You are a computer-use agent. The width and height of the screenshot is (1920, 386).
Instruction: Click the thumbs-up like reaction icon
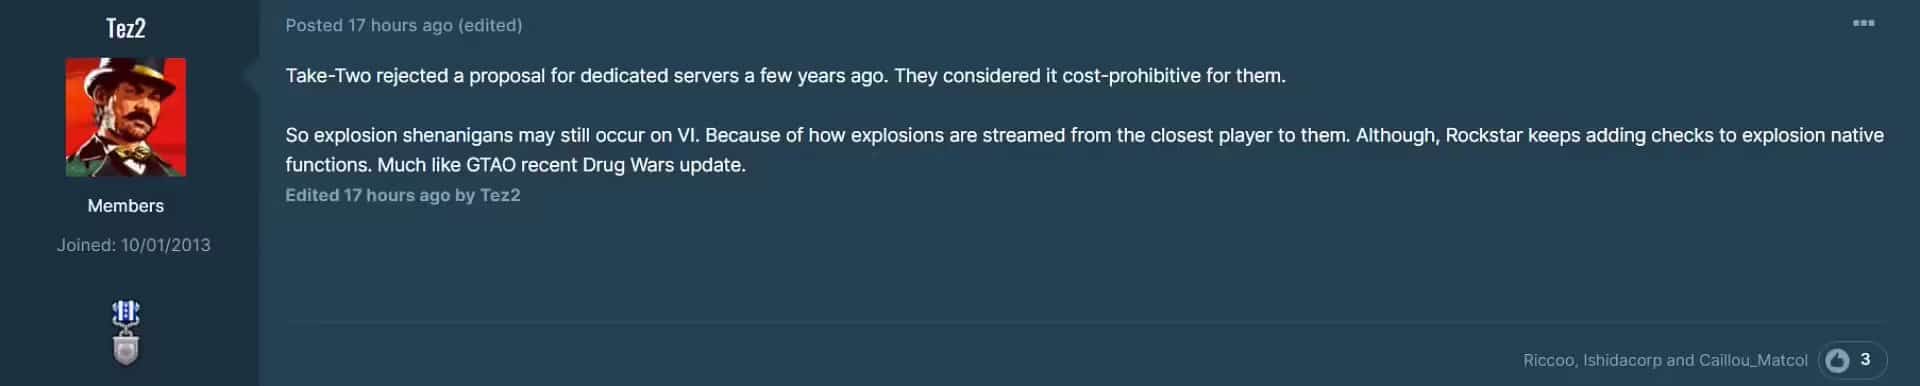tap(1837, 360)
